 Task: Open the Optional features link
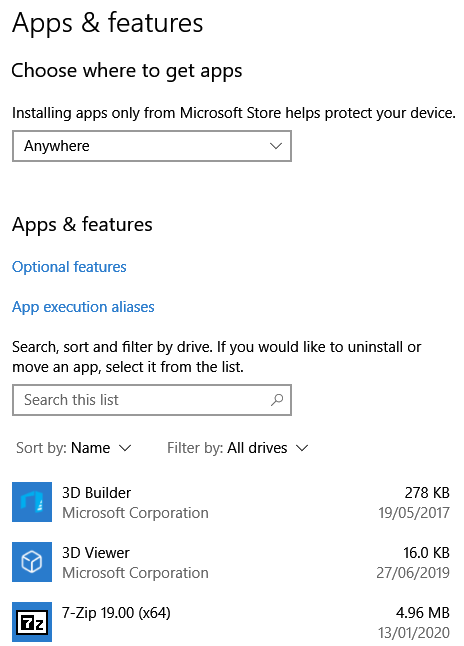[69, 267]
